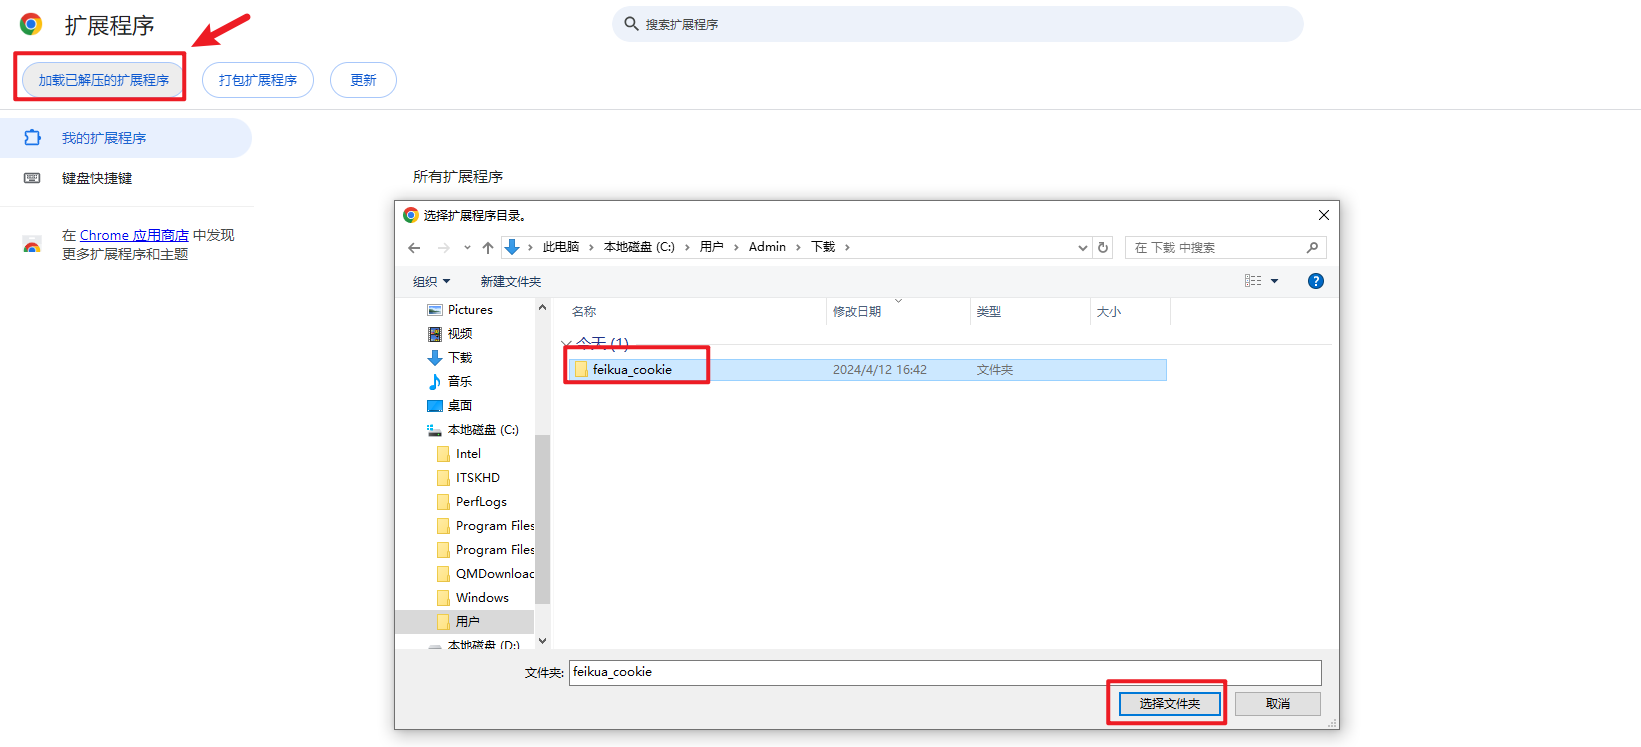Viewport: 1641px width, 747px height.
Task: Collapse the 今天 (1) group
Action: click(567, 343)
